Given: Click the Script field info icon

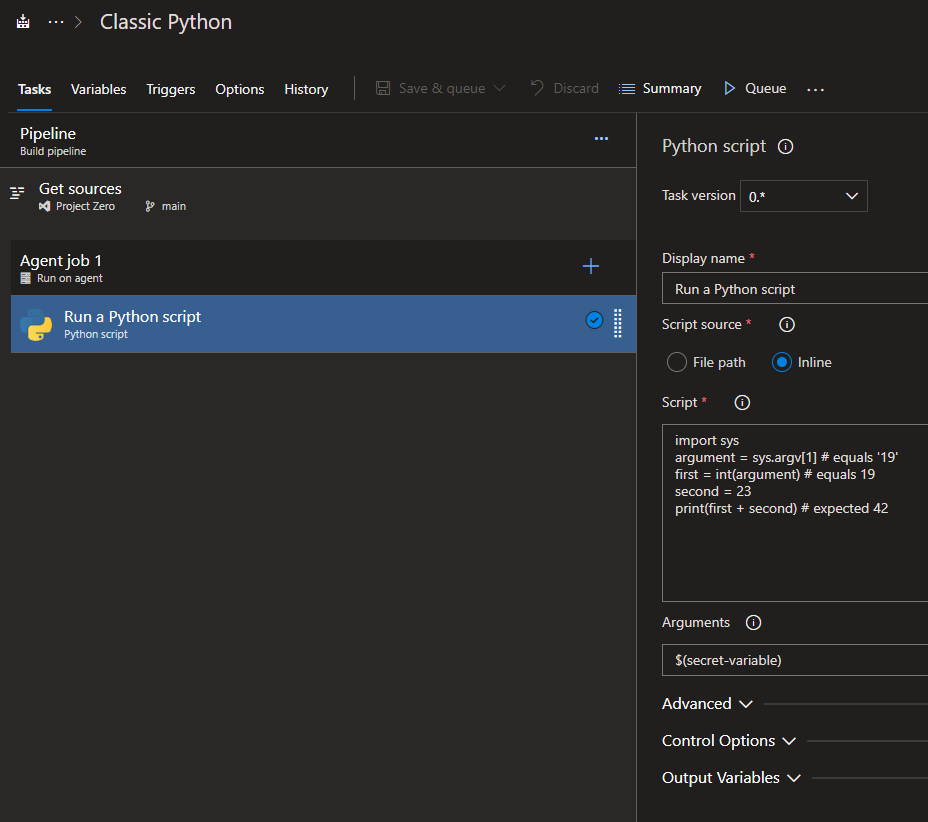Looking at the screenshot, I should pyautogui.click(x=741, y=402).
